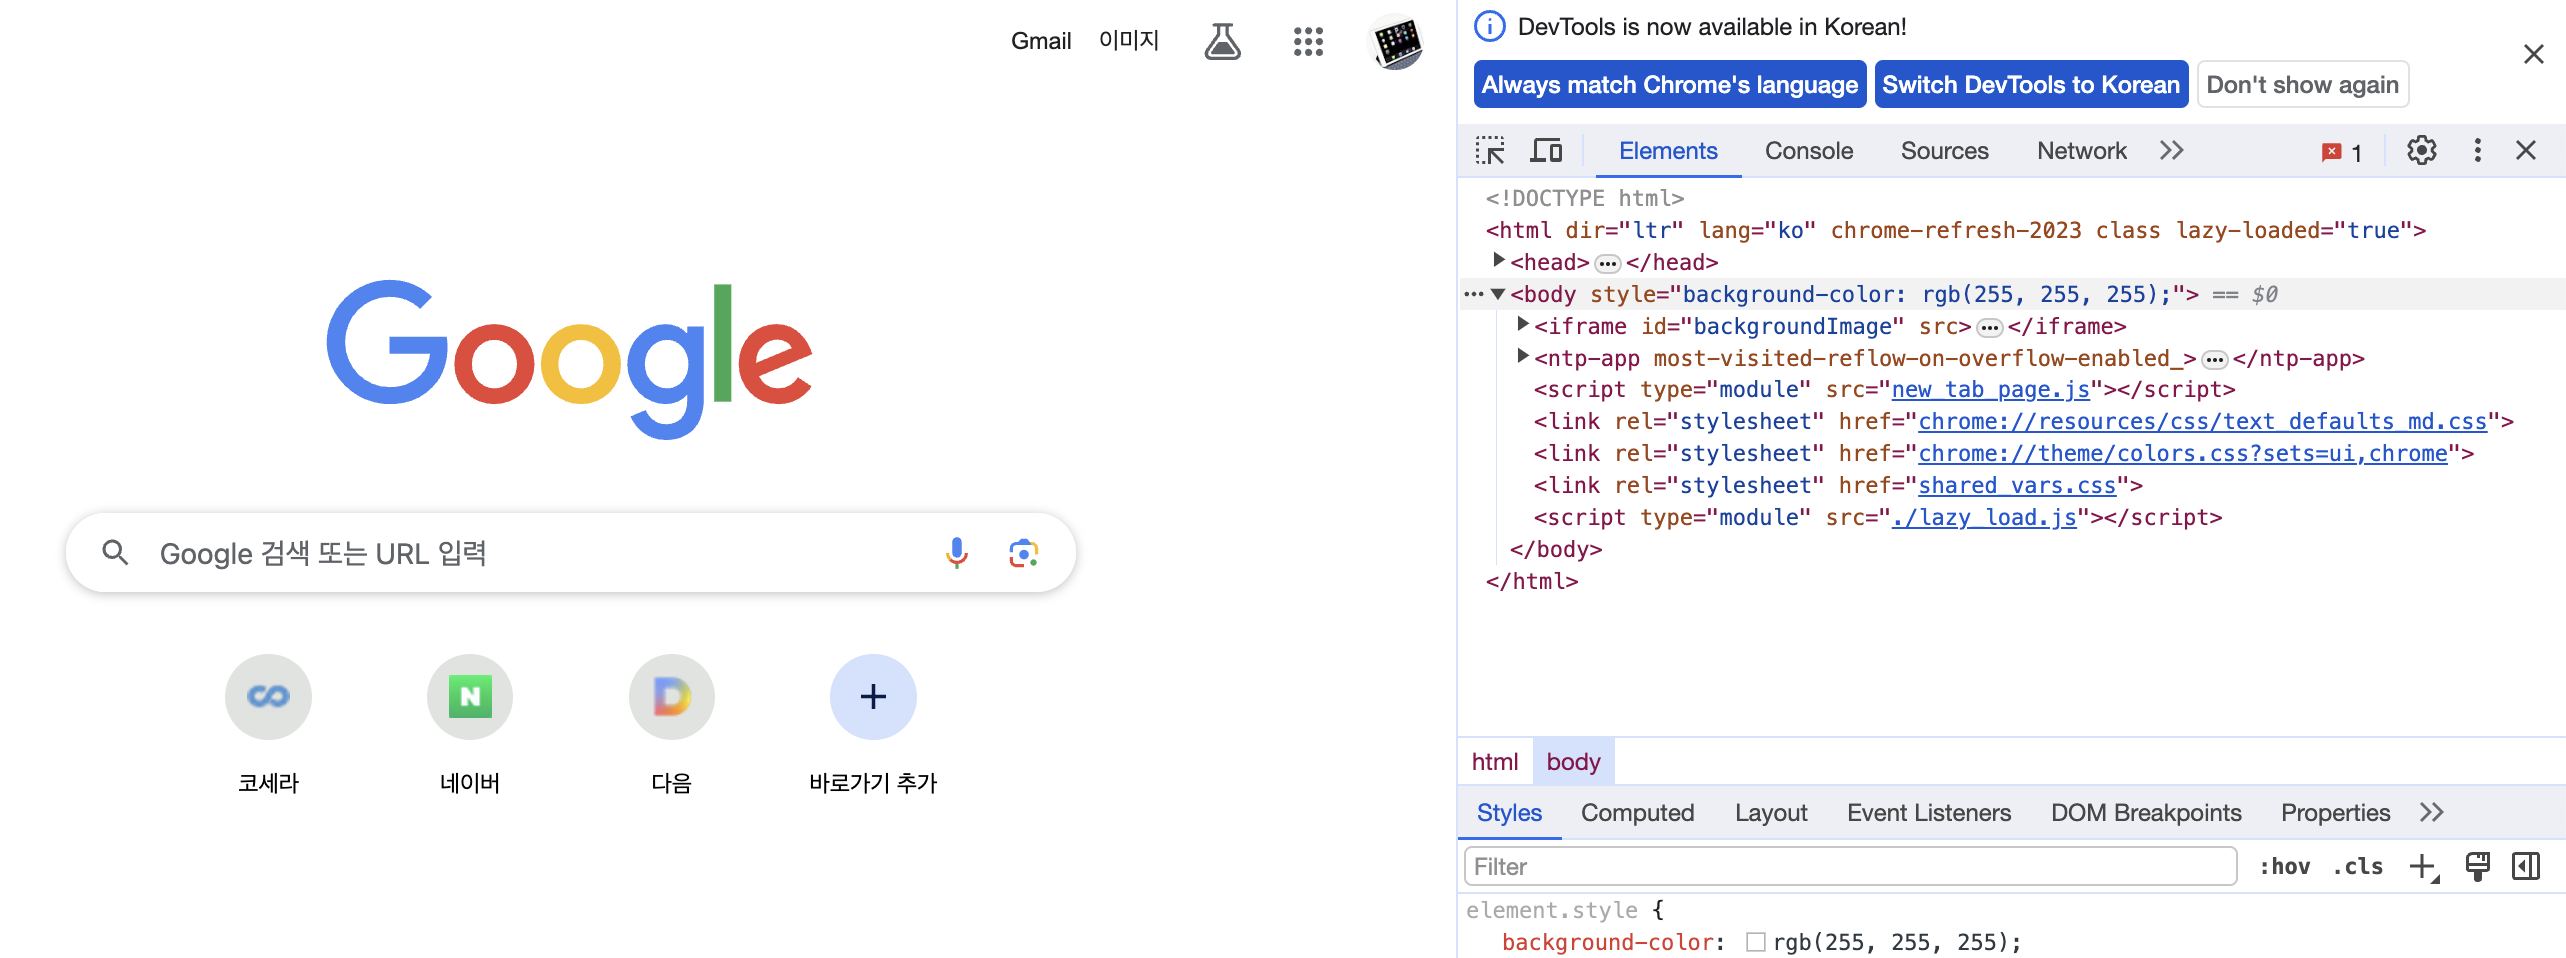The width and height of the screenshot is (2566, 958).
Task: Start voice search with the microphone
Action: (956, 553)
